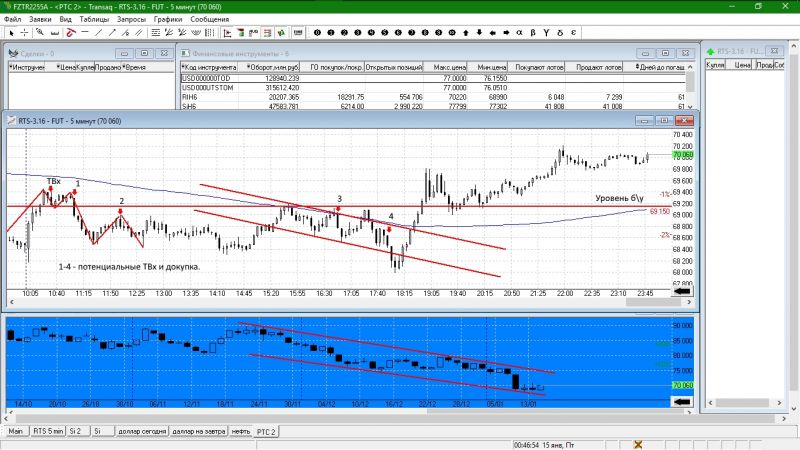Select the RIH6 instrument row
Screen dimensions: 800x450
433,97
